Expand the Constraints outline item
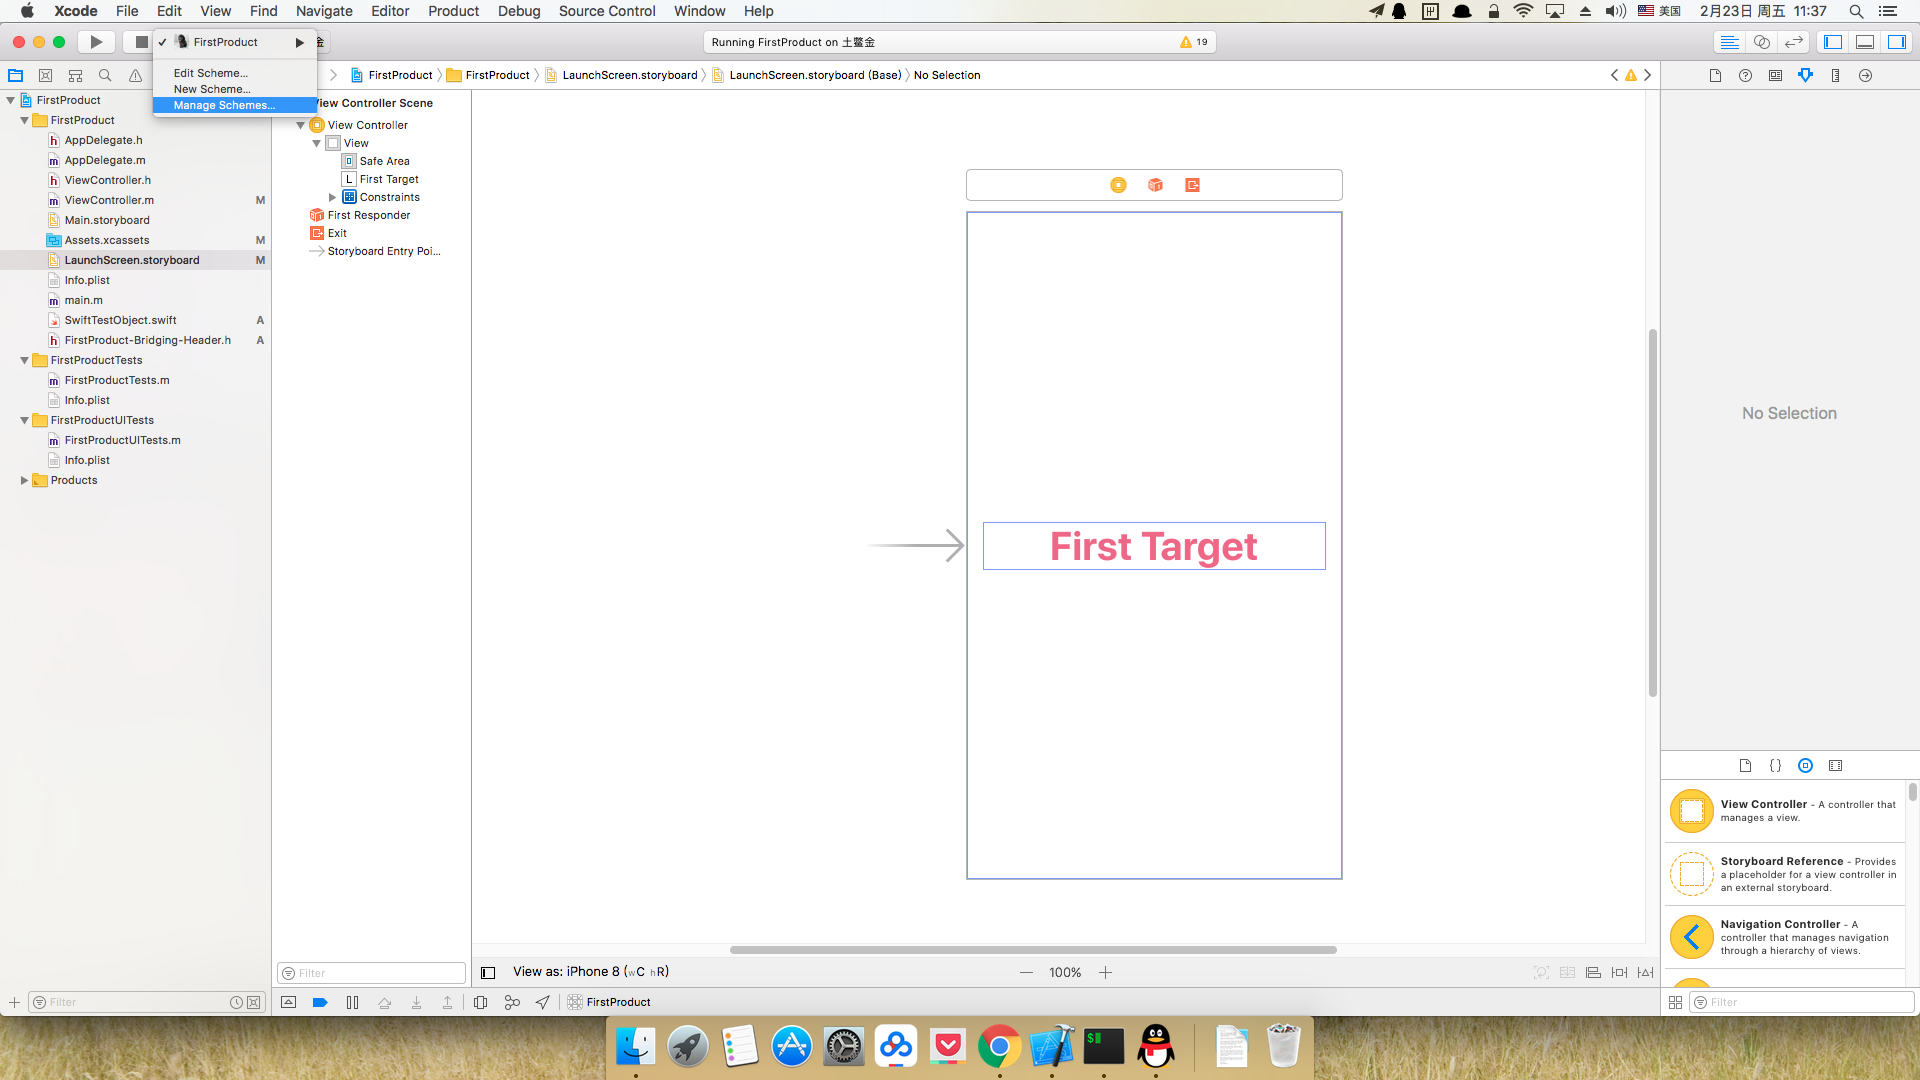The height and width of the screenshot is (1080, 1920). pyautogui.click(x=332, y=197)
